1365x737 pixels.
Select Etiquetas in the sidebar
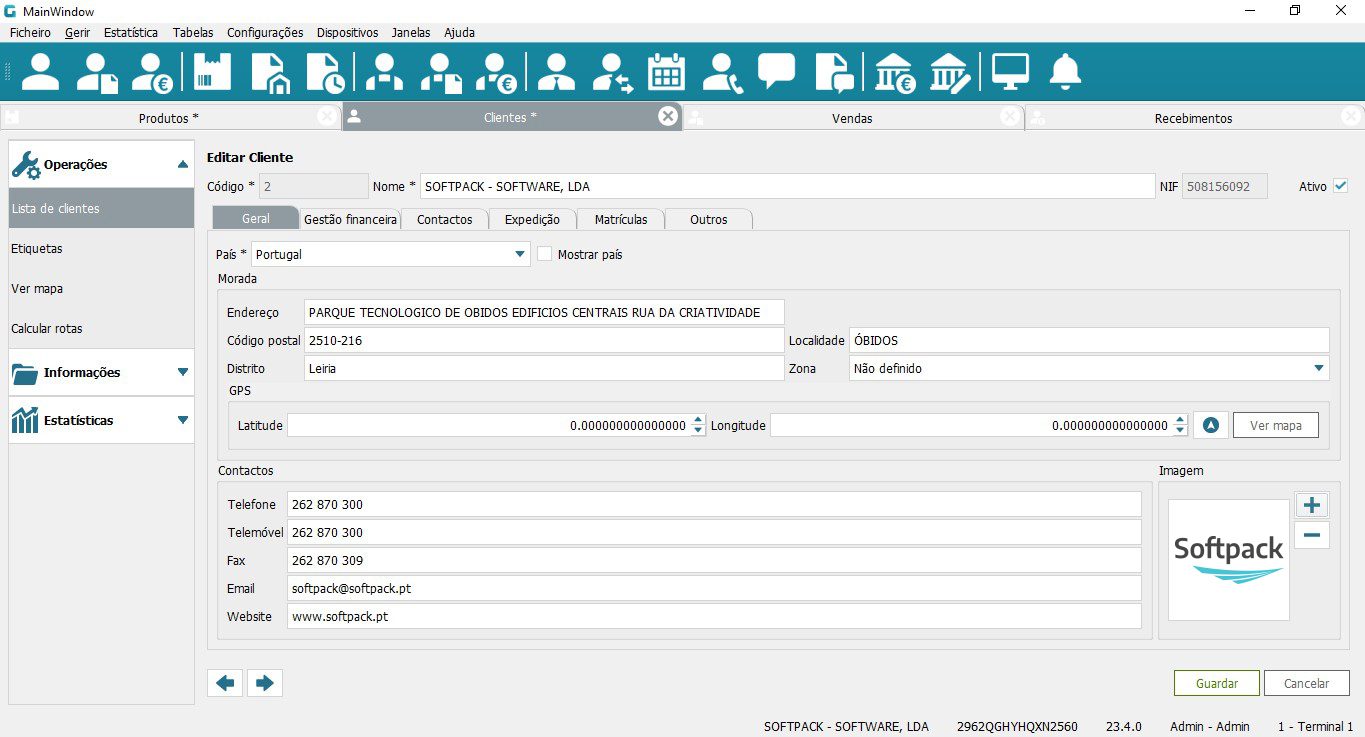pos(101,248)
